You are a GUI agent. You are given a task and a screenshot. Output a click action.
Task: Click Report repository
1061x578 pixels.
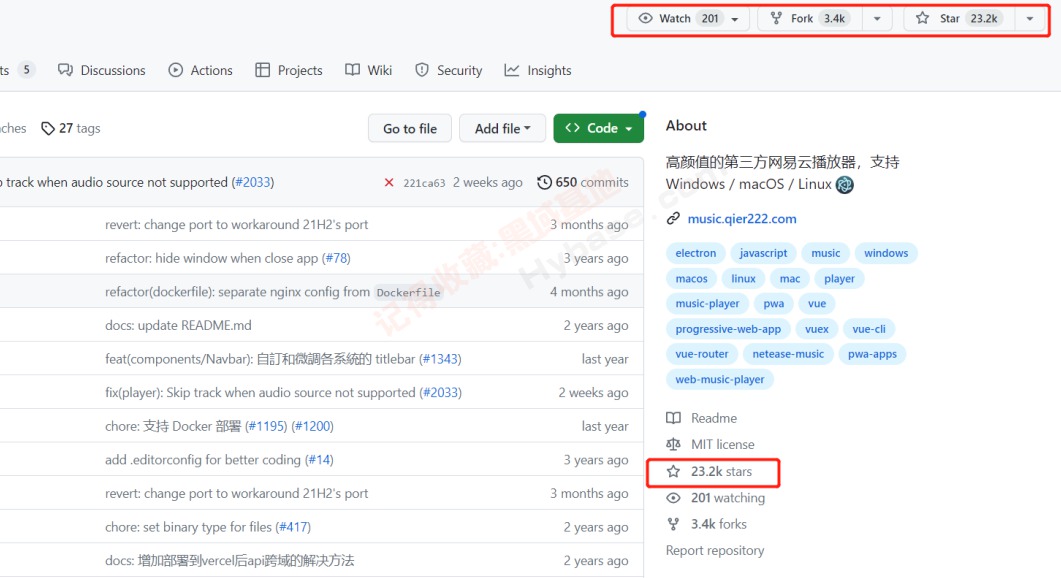pos(715,551)
